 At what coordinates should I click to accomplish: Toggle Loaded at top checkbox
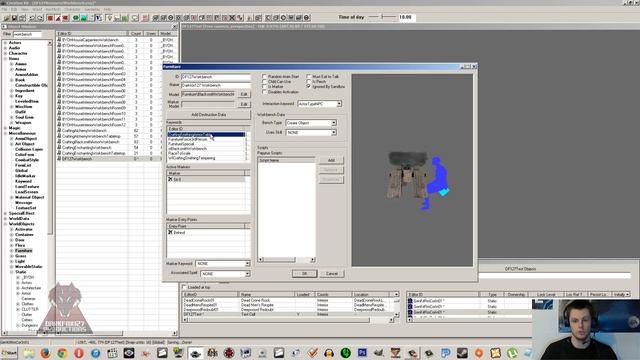pos(184,287)
